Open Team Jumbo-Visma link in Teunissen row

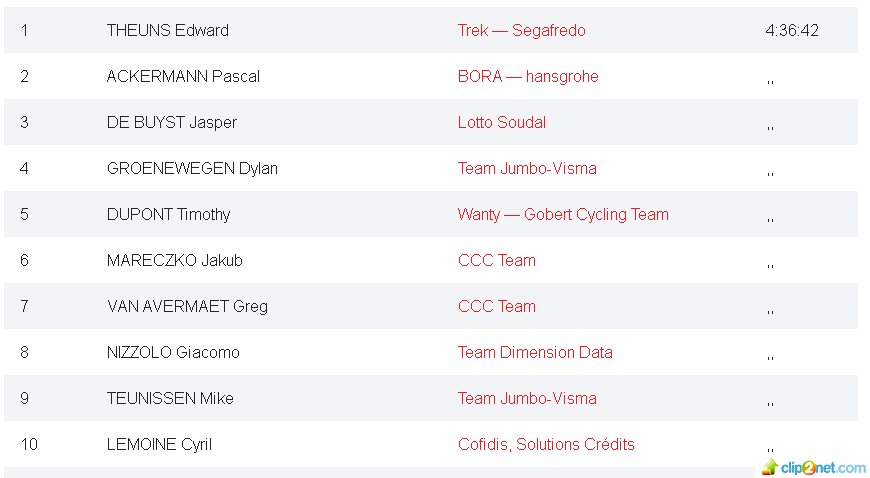[527, 399]
